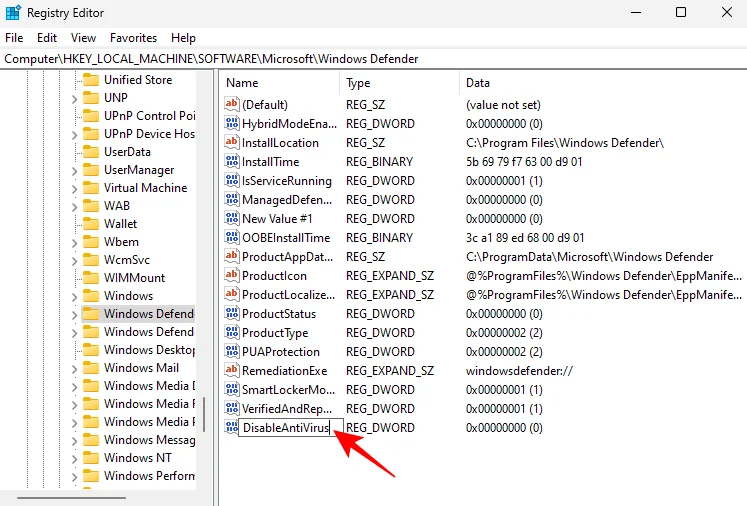Click InstallTime data 5b 69 79 f7

524,162
